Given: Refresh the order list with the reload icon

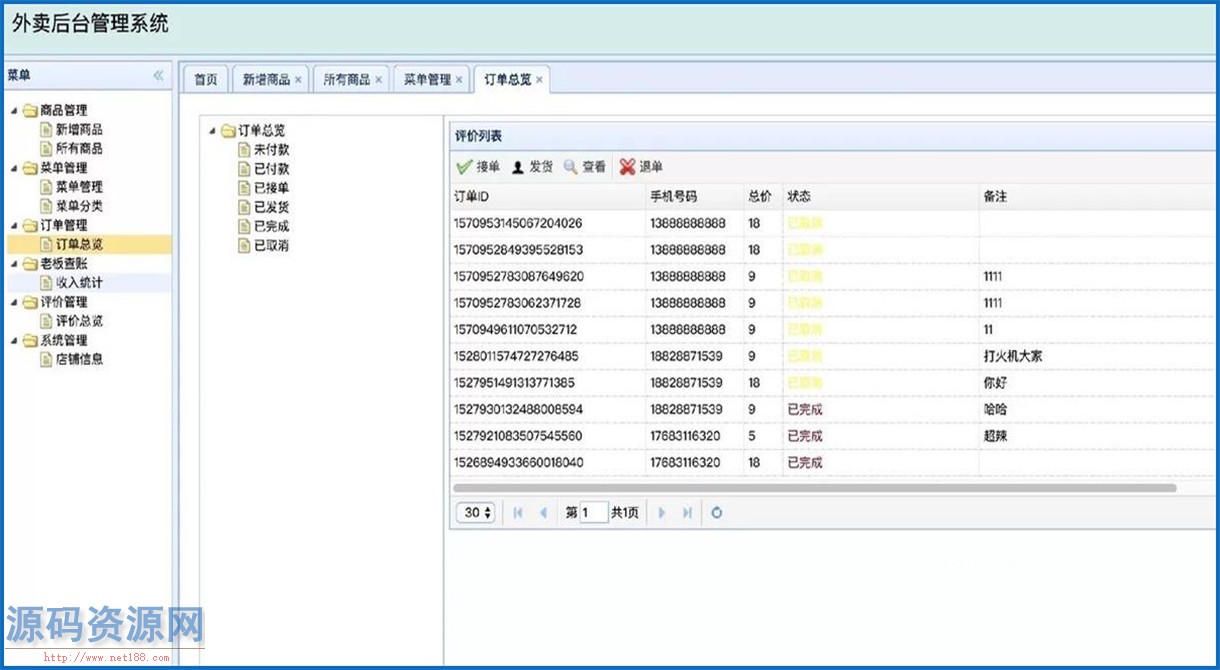Looking at the screenshot, I should pyautogui.click(x=716, y=513).
